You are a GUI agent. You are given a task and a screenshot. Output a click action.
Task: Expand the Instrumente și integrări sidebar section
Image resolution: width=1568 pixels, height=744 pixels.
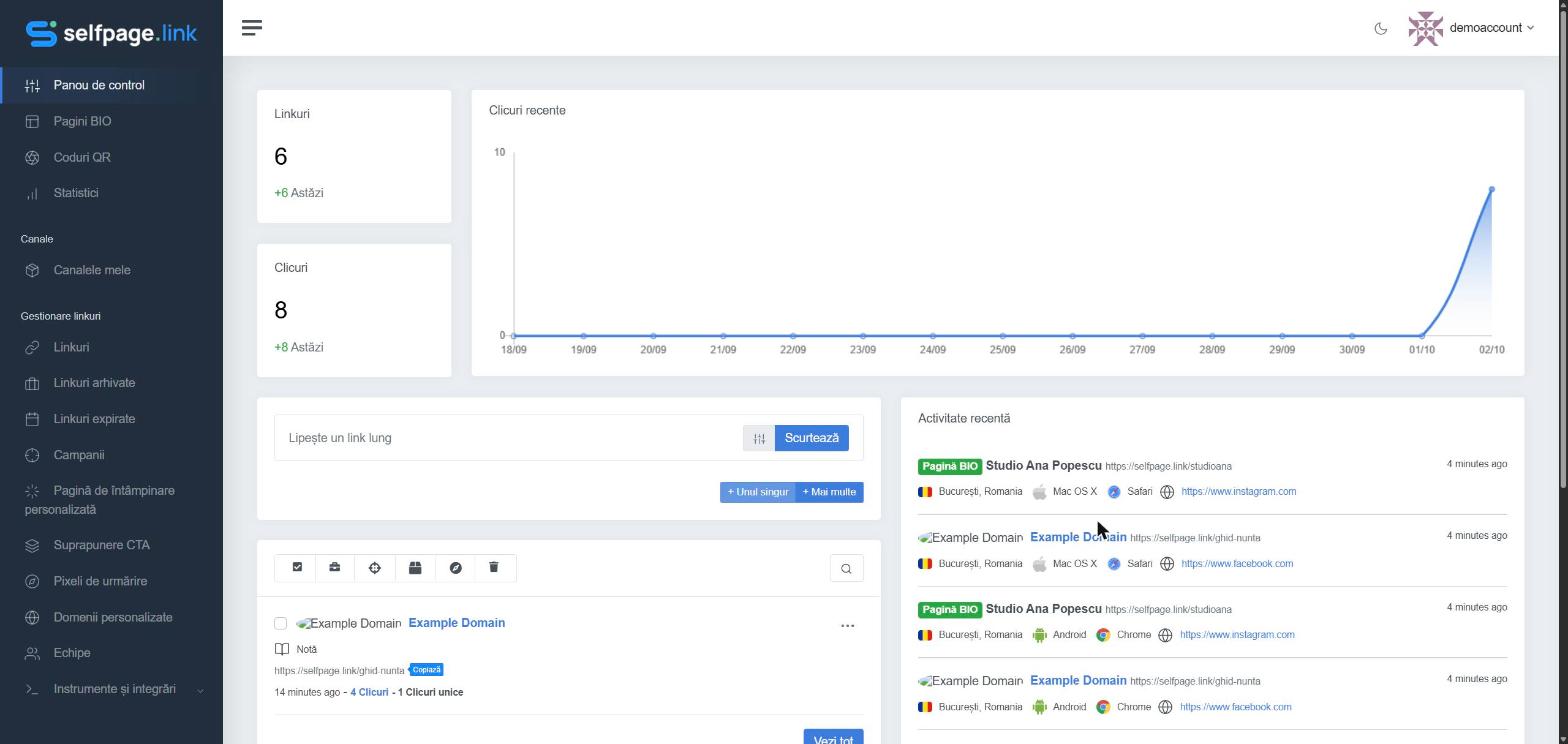pos(112,689)
